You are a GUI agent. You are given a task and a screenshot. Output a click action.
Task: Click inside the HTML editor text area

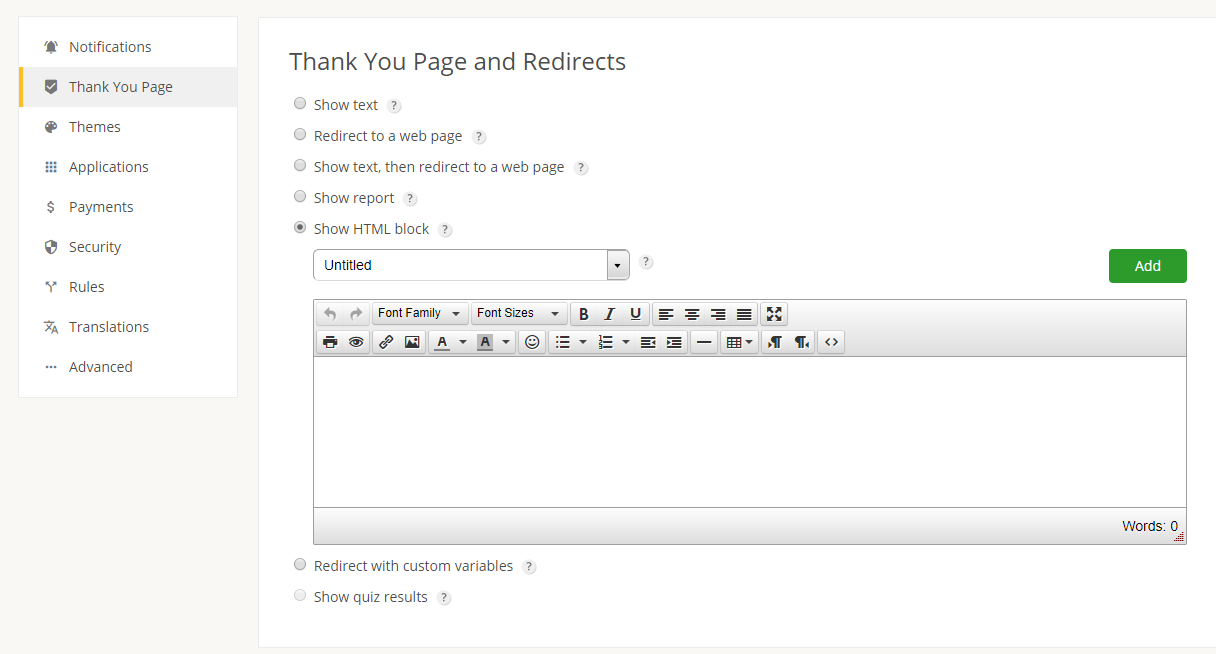[x=750, y=432]
